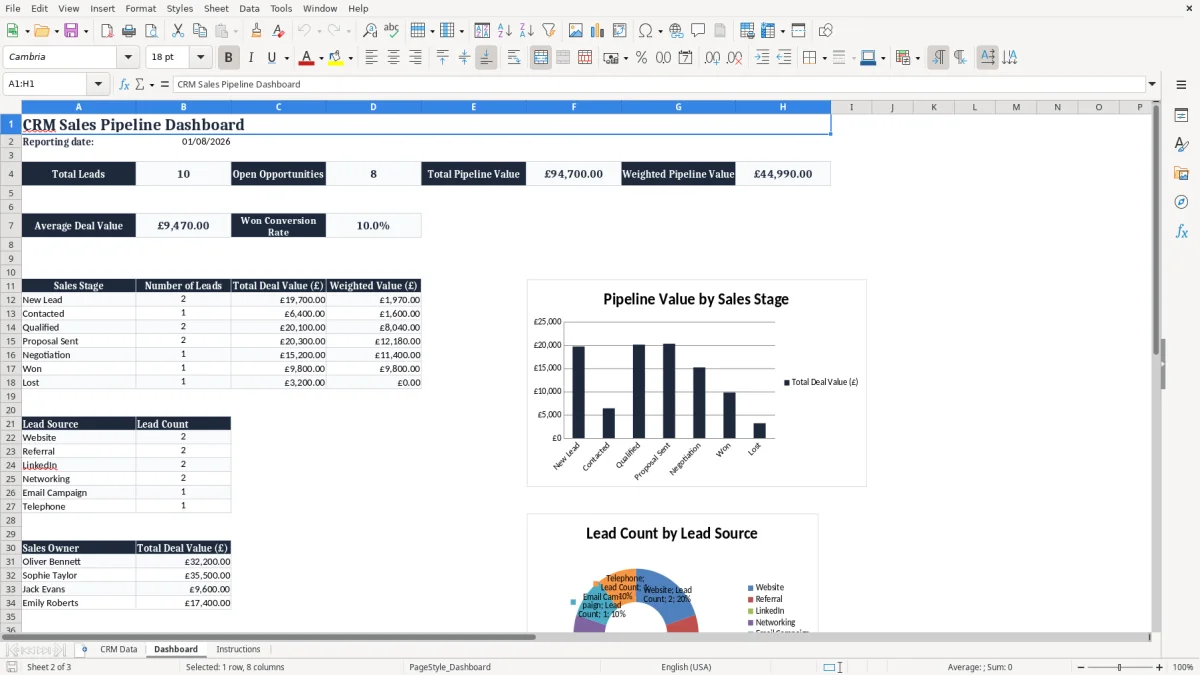
Task: Click the AutoFilter funnel icon
Action: [548, 31]
